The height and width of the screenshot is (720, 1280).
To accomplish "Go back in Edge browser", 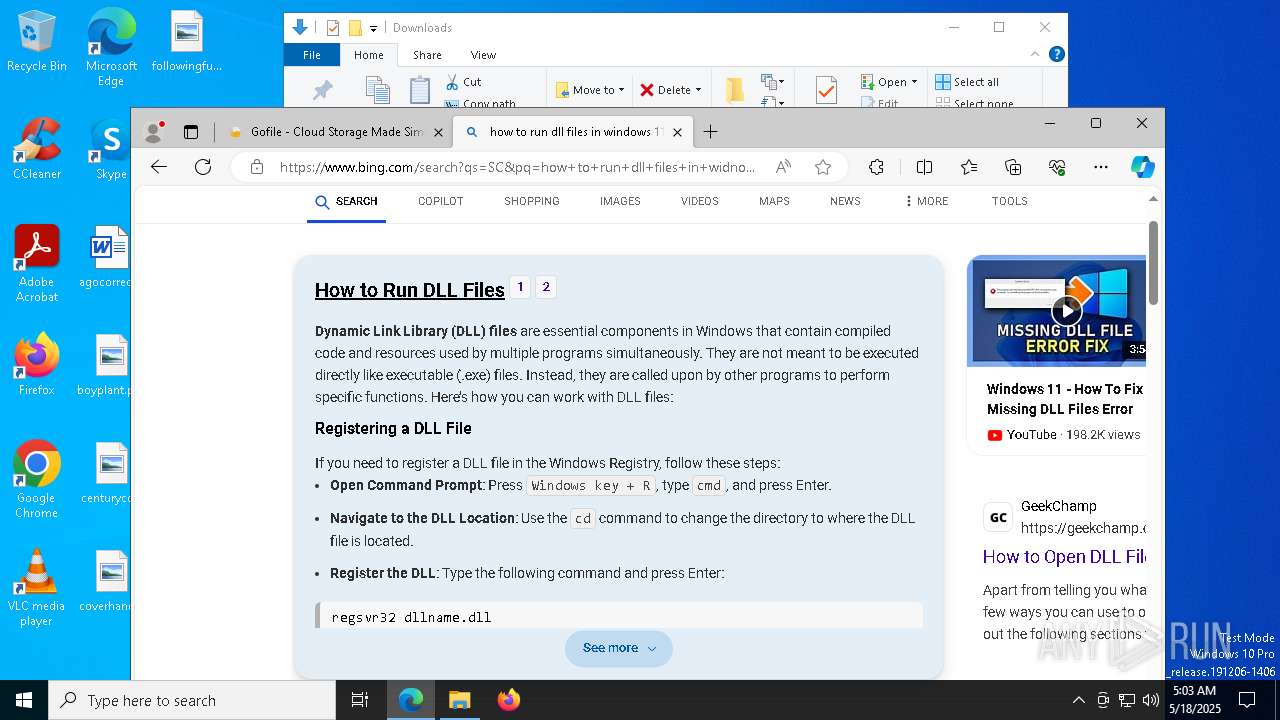I will tap(159, 167).
